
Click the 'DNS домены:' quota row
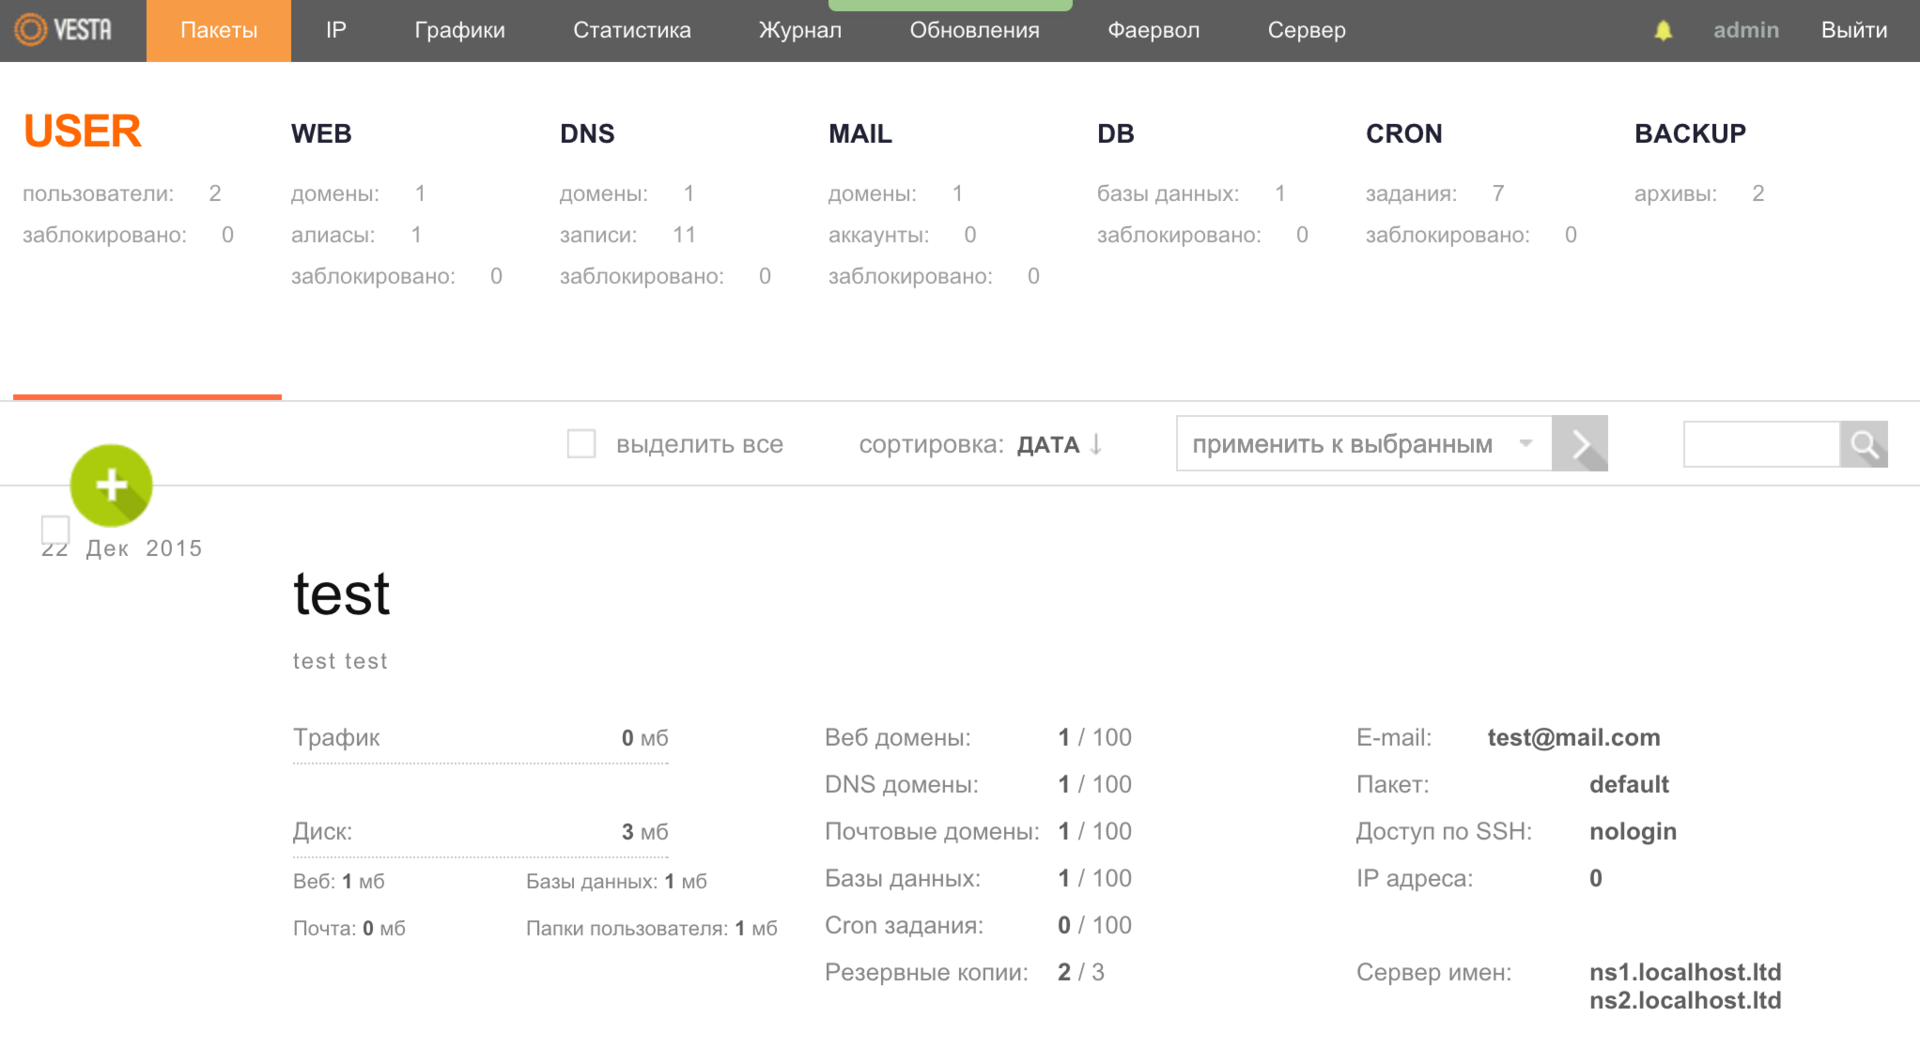(x=978, y=785)
